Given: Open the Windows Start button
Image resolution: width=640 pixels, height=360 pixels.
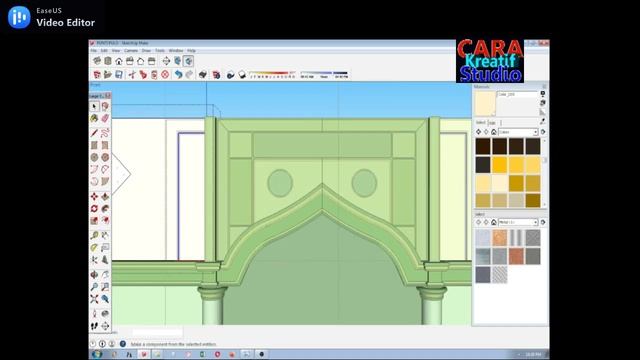Looking at the screenshot, I should [x=97, y=354].
